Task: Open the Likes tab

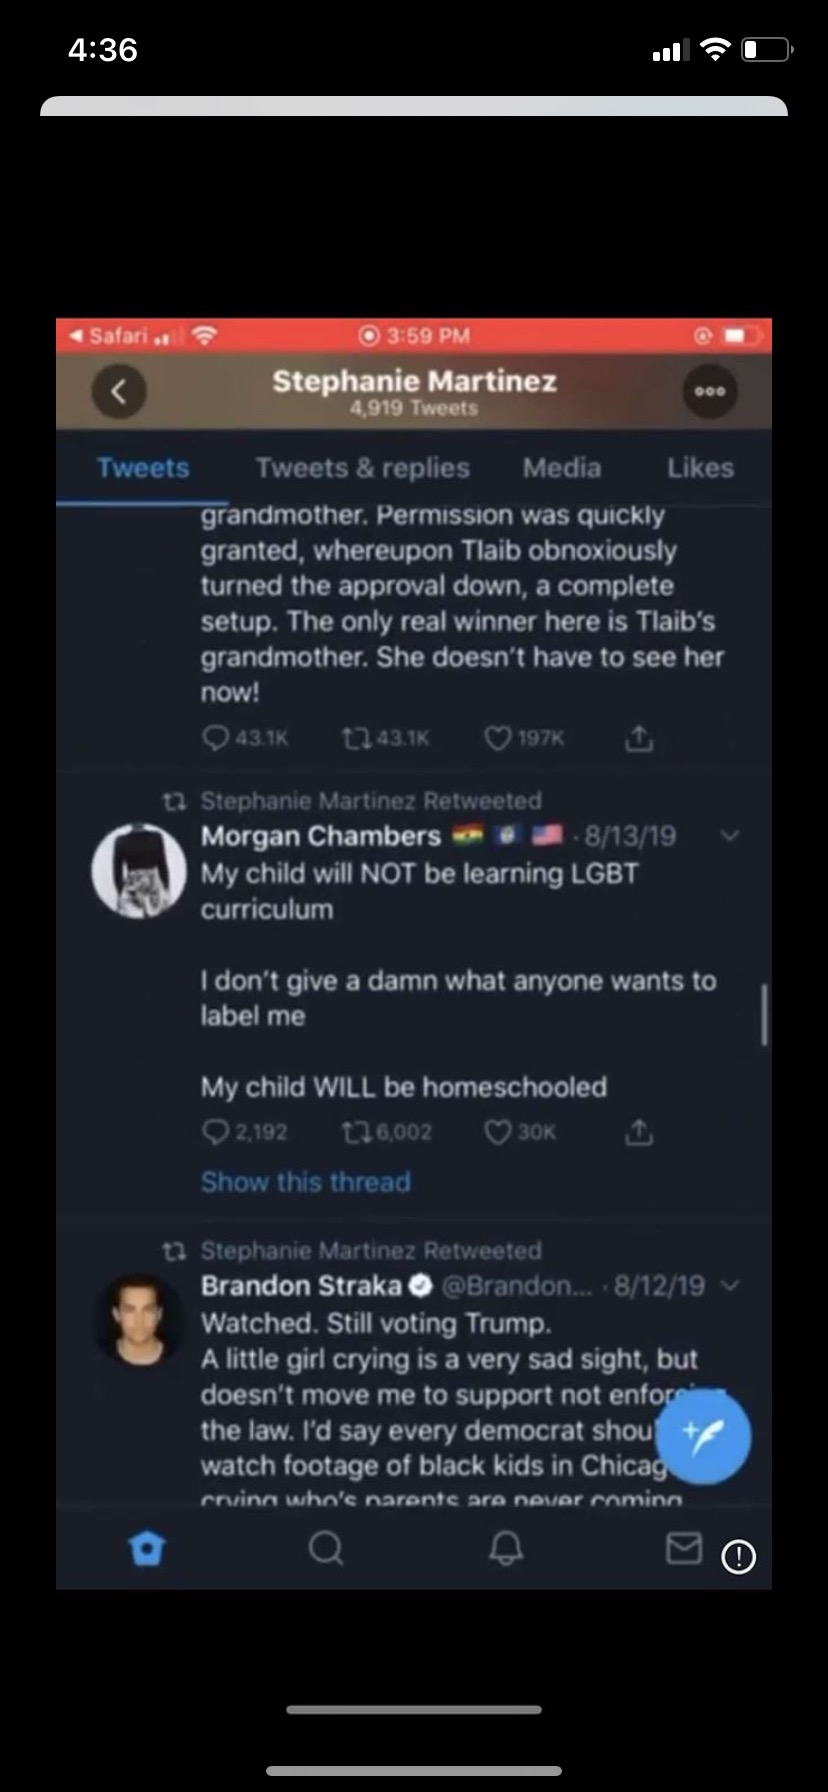Action: [x=700, y=468]
